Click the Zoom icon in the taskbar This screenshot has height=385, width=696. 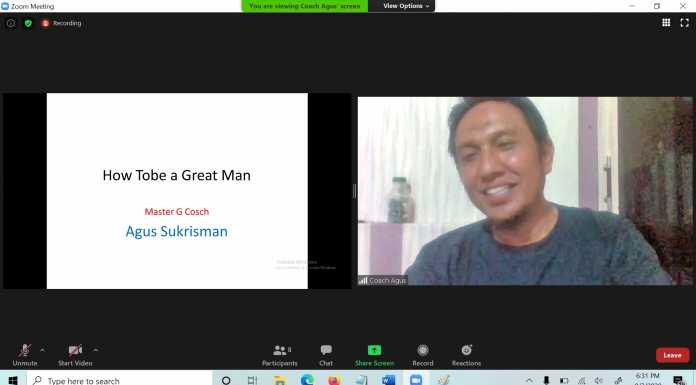[x=416, y=380]
